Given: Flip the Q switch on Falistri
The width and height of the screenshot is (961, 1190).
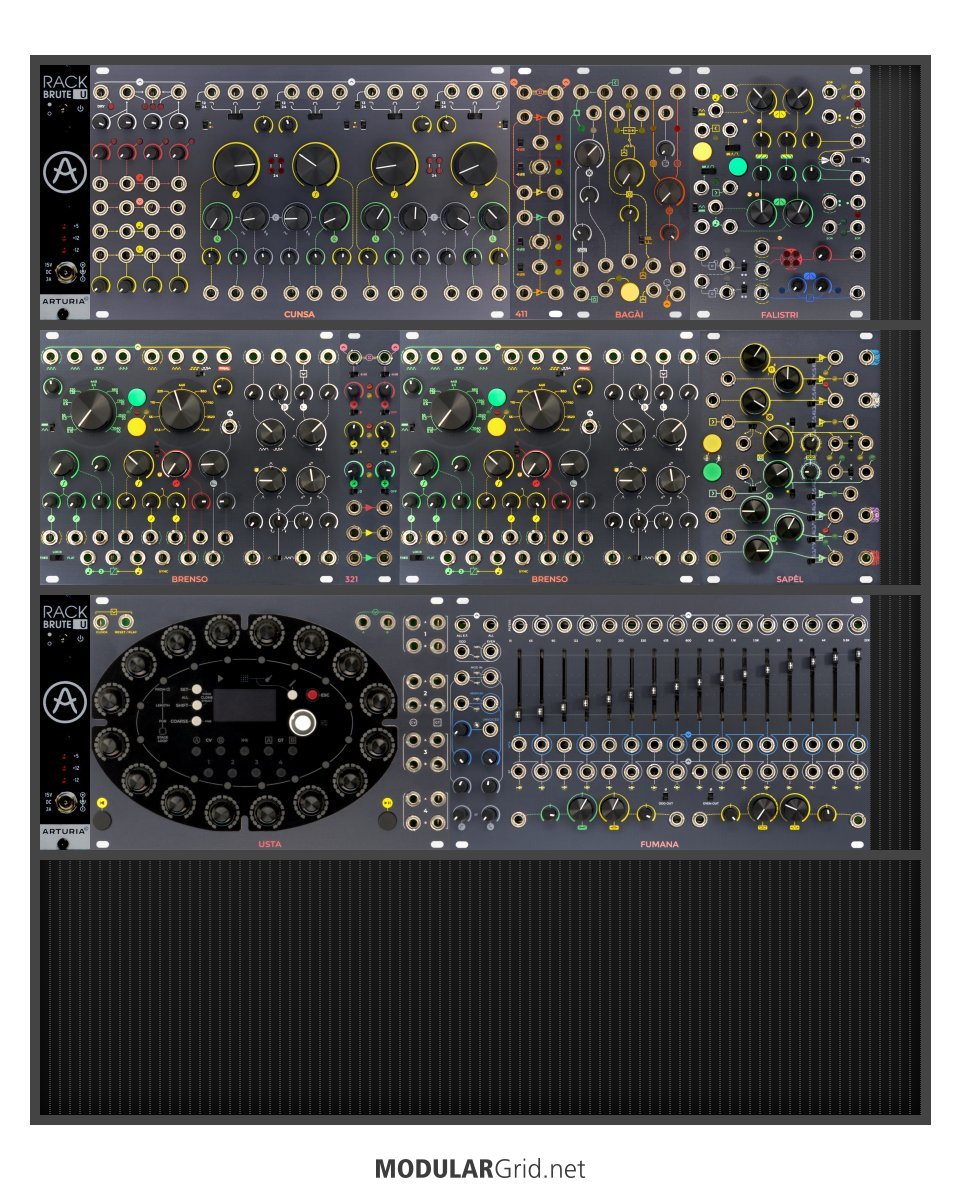Looking at the screenshot, I should pyautogui.click(x=856, y=160).
